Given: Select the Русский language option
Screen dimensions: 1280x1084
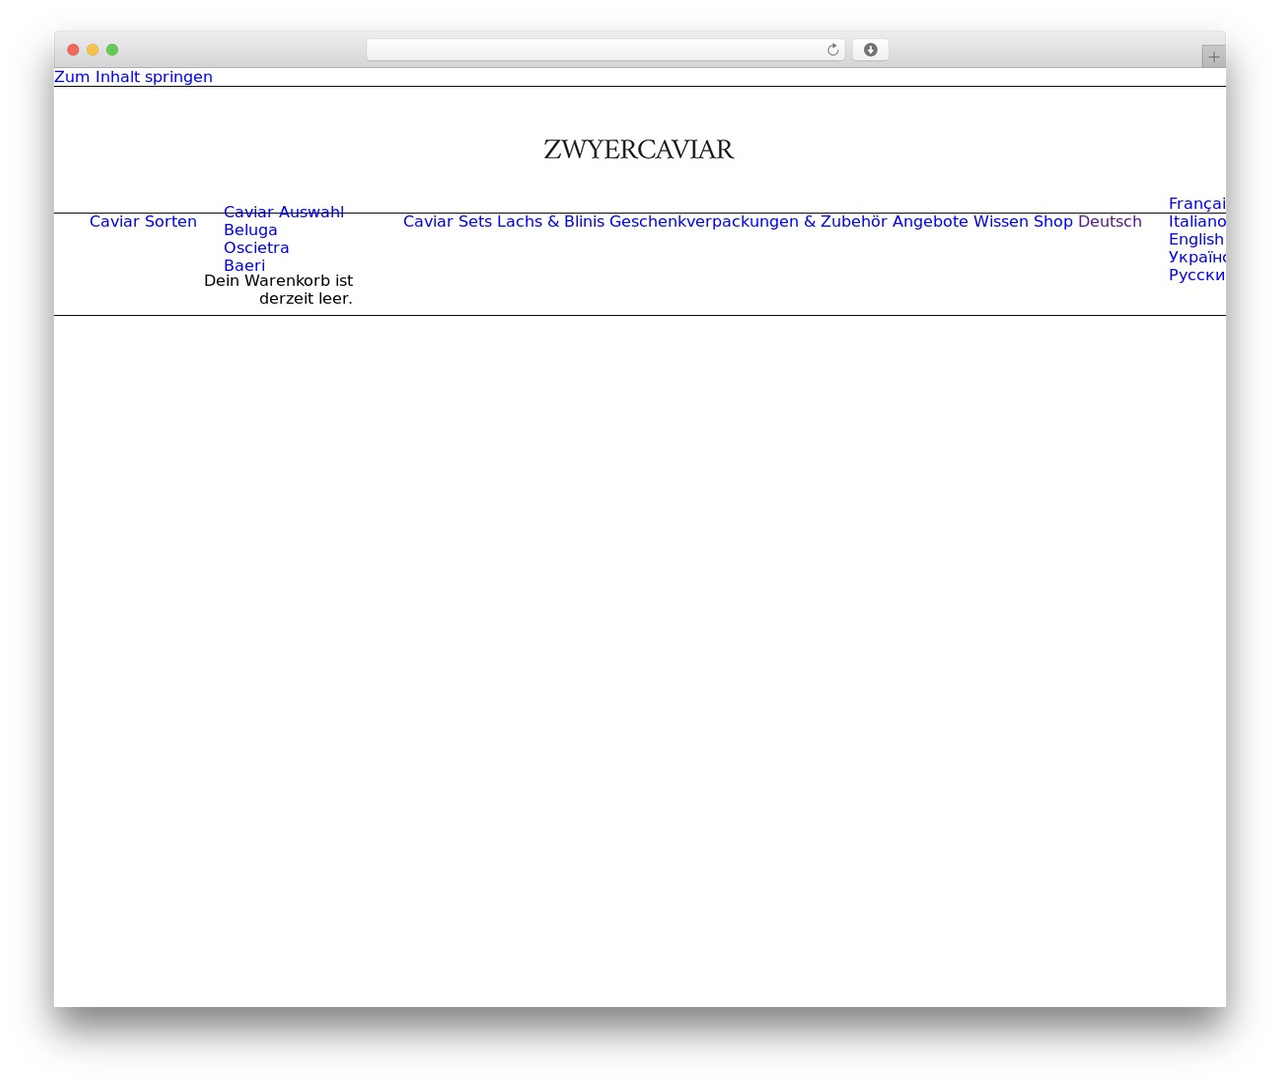Looking at the screenshot, I should (1197, 275).
